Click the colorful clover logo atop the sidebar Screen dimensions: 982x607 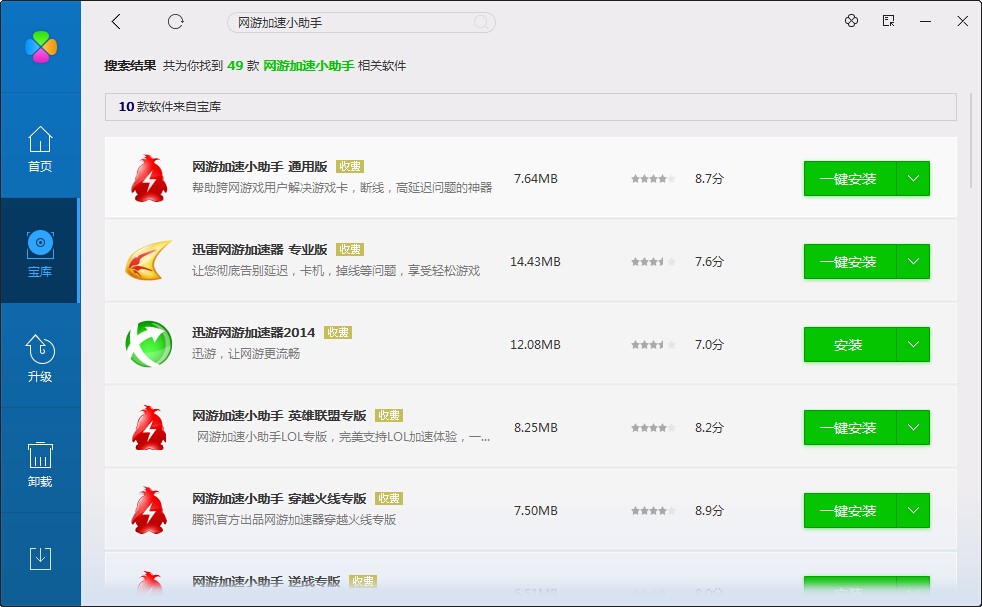[x=40, y=44]
